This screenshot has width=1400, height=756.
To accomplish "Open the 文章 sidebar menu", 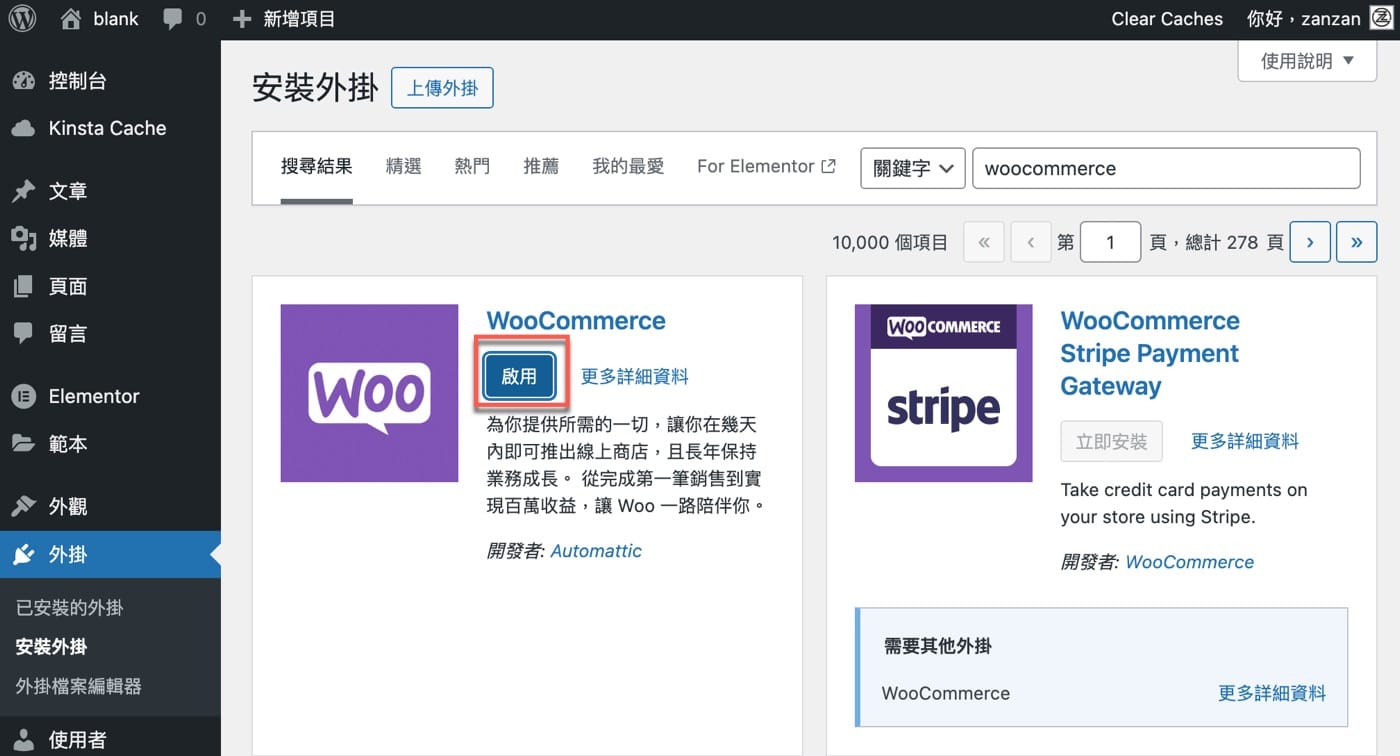I will pos(110,191).
